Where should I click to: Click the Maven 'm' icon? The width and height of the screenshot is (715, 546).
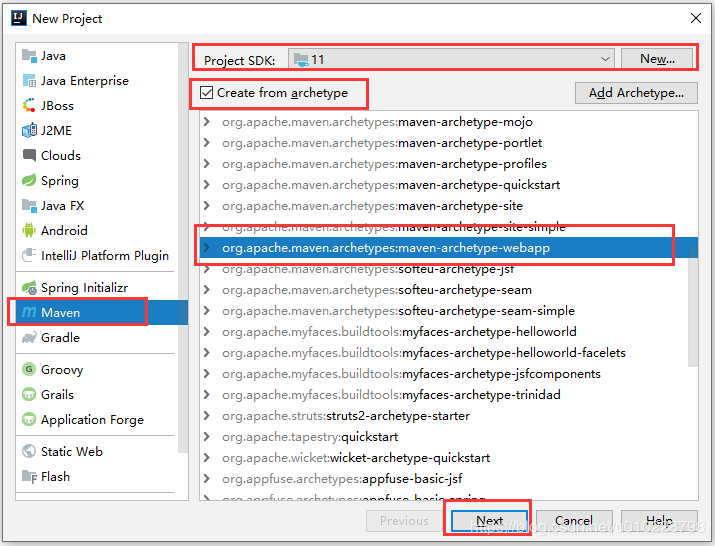29,312
